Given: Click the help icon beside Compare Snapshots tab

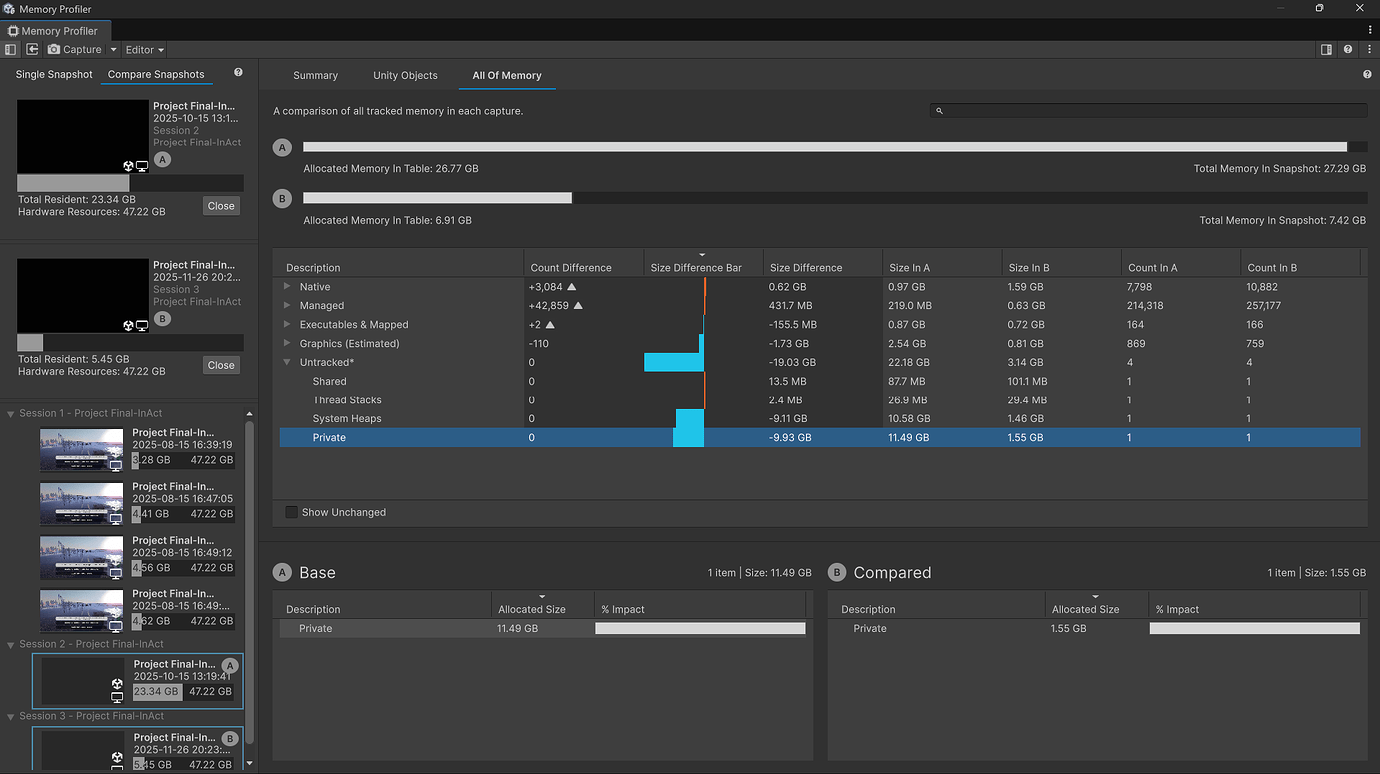Looking at the screenshot, I should (237, 71).
